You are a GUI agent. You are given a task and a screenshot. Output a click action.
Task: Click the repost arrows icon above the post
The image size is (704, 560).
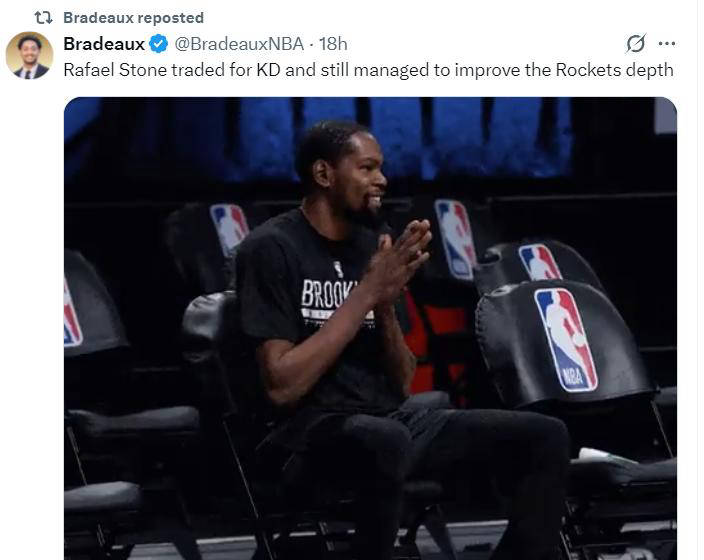(44, 18)
